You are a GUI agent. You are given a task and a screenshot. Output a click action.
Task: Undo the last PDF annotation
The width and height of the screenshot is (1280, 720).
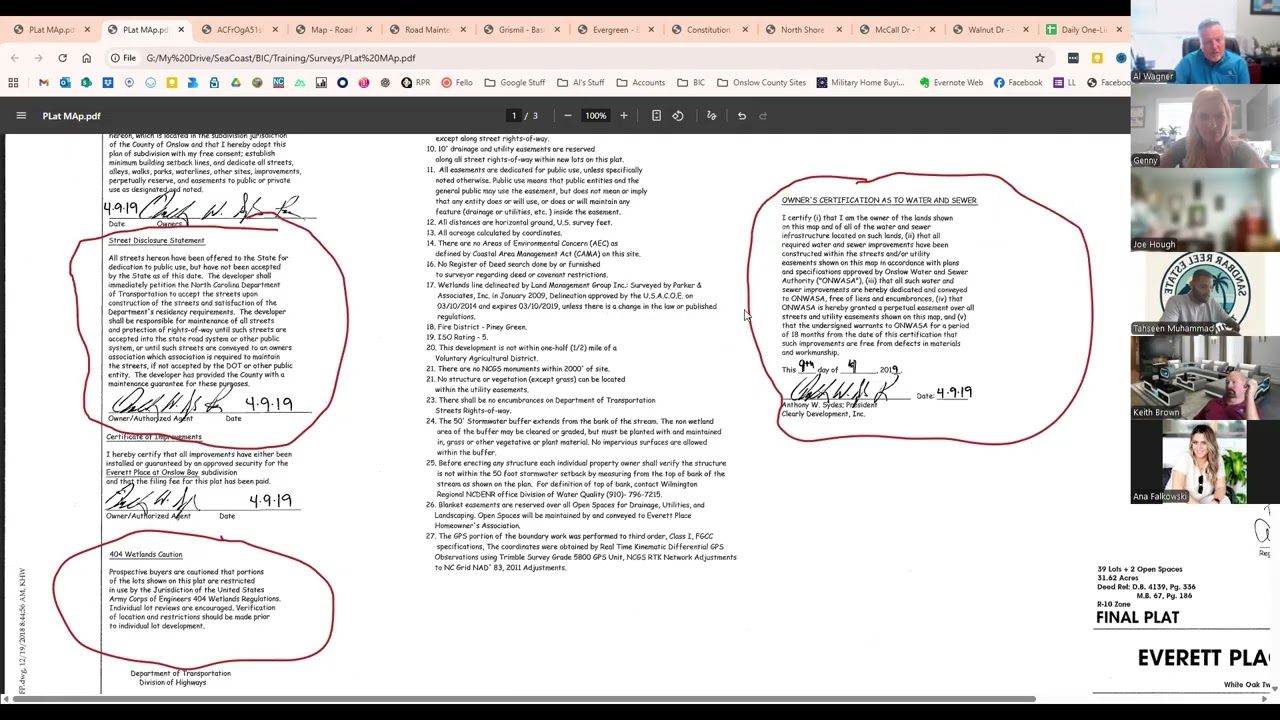pyautogui.click(x=741, y=116)
